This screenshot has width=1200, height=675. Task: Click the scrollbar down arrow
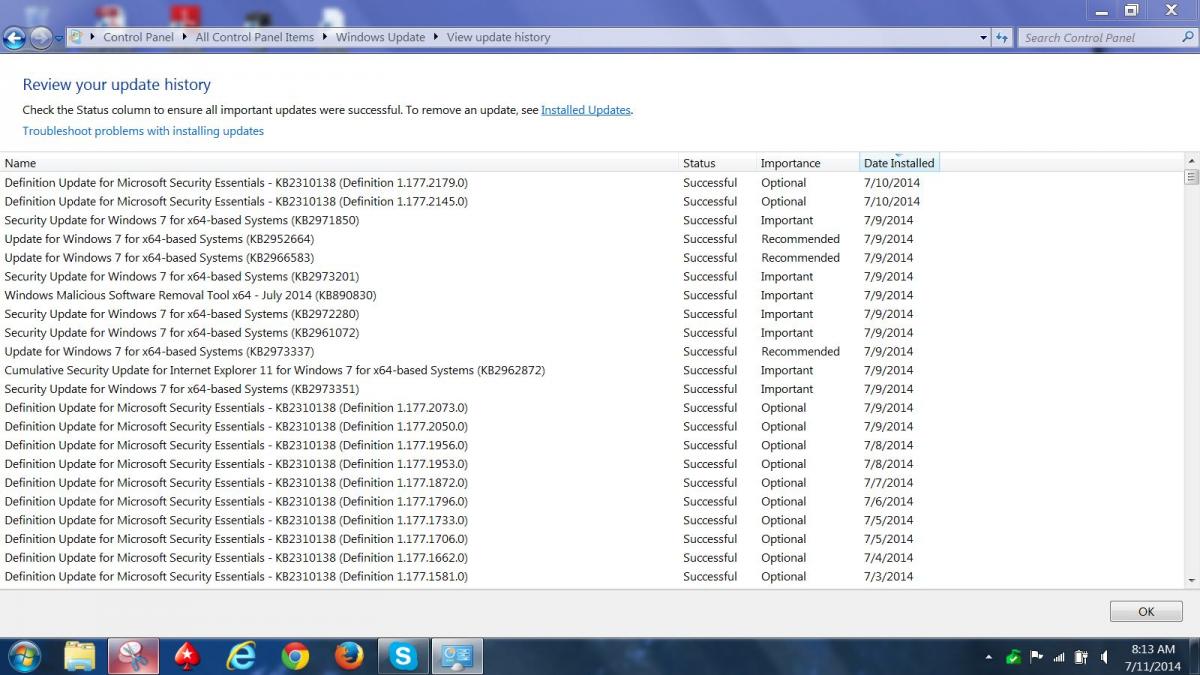click(x=1191, y=580)
